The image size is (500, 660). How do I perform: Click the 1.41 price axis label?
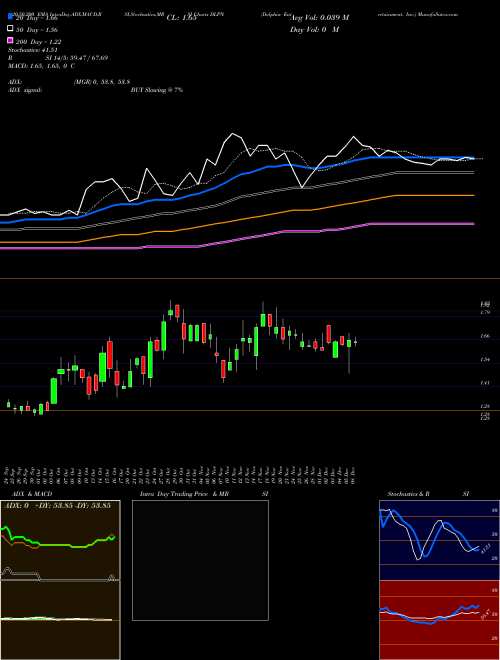[x=485, y=383]
